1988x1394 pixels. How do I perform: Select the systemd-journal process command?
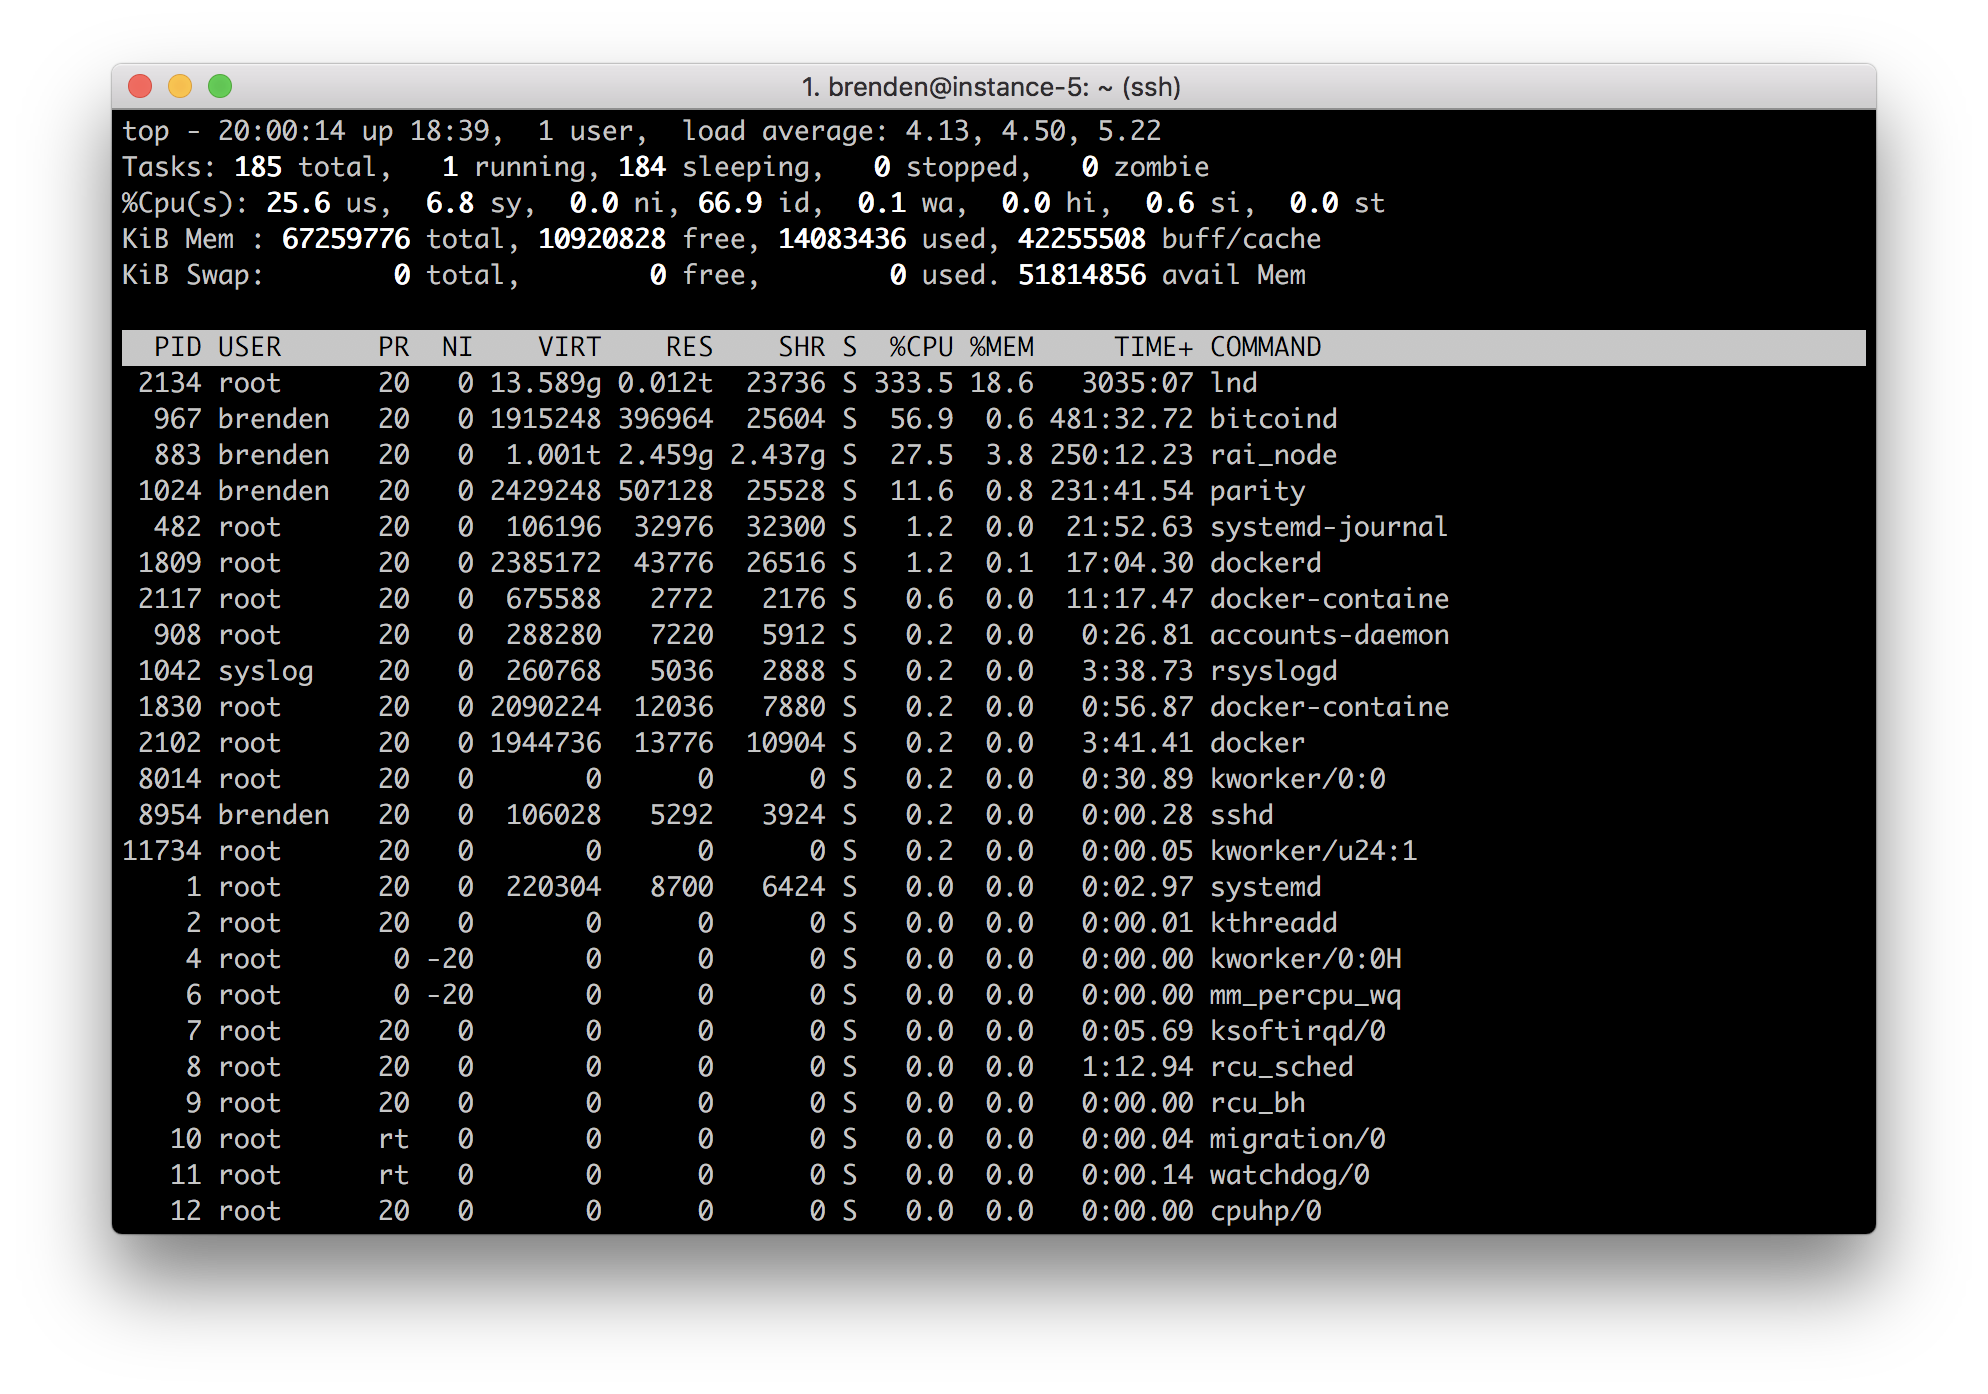1329,527
